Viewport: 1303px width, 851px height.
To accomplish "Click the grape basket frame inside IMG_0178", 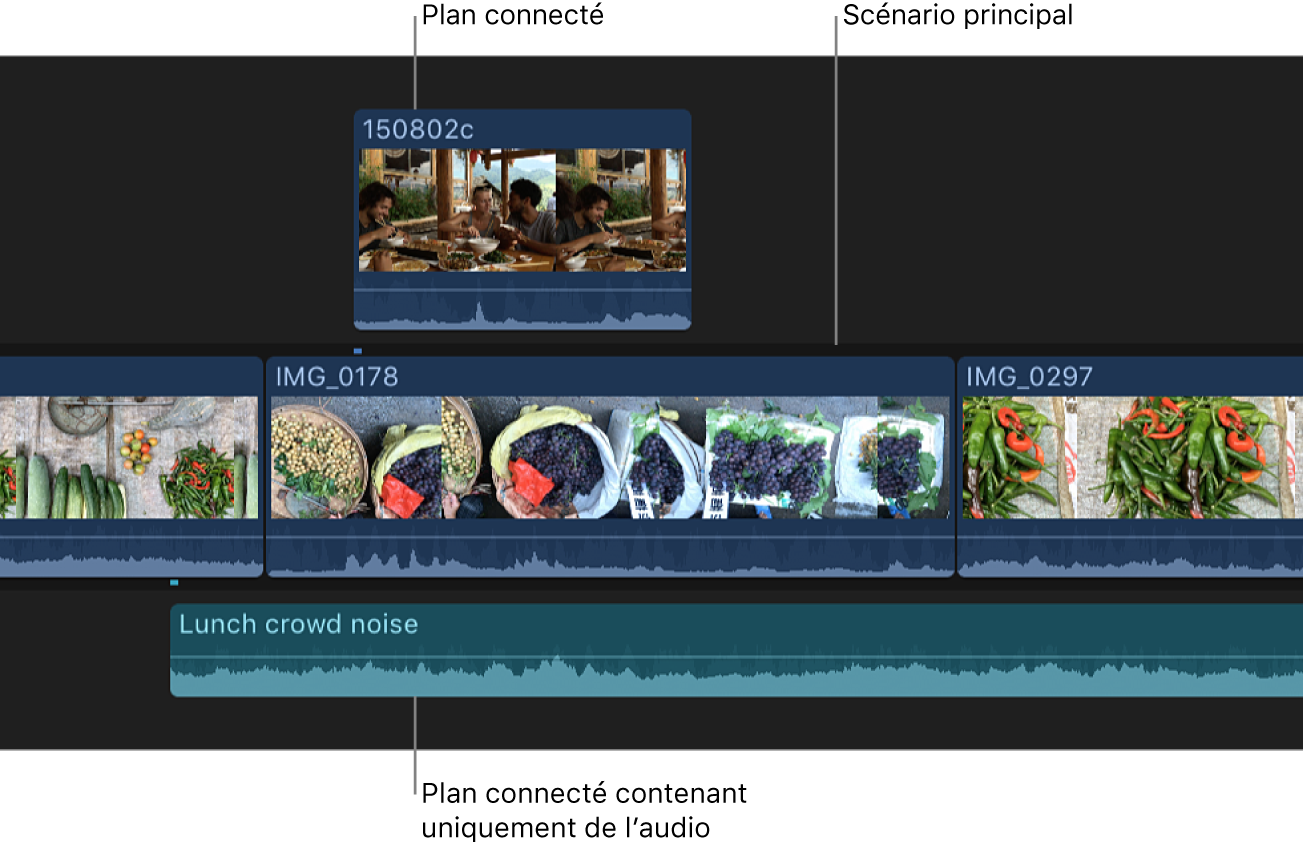I will pos(550,460).
